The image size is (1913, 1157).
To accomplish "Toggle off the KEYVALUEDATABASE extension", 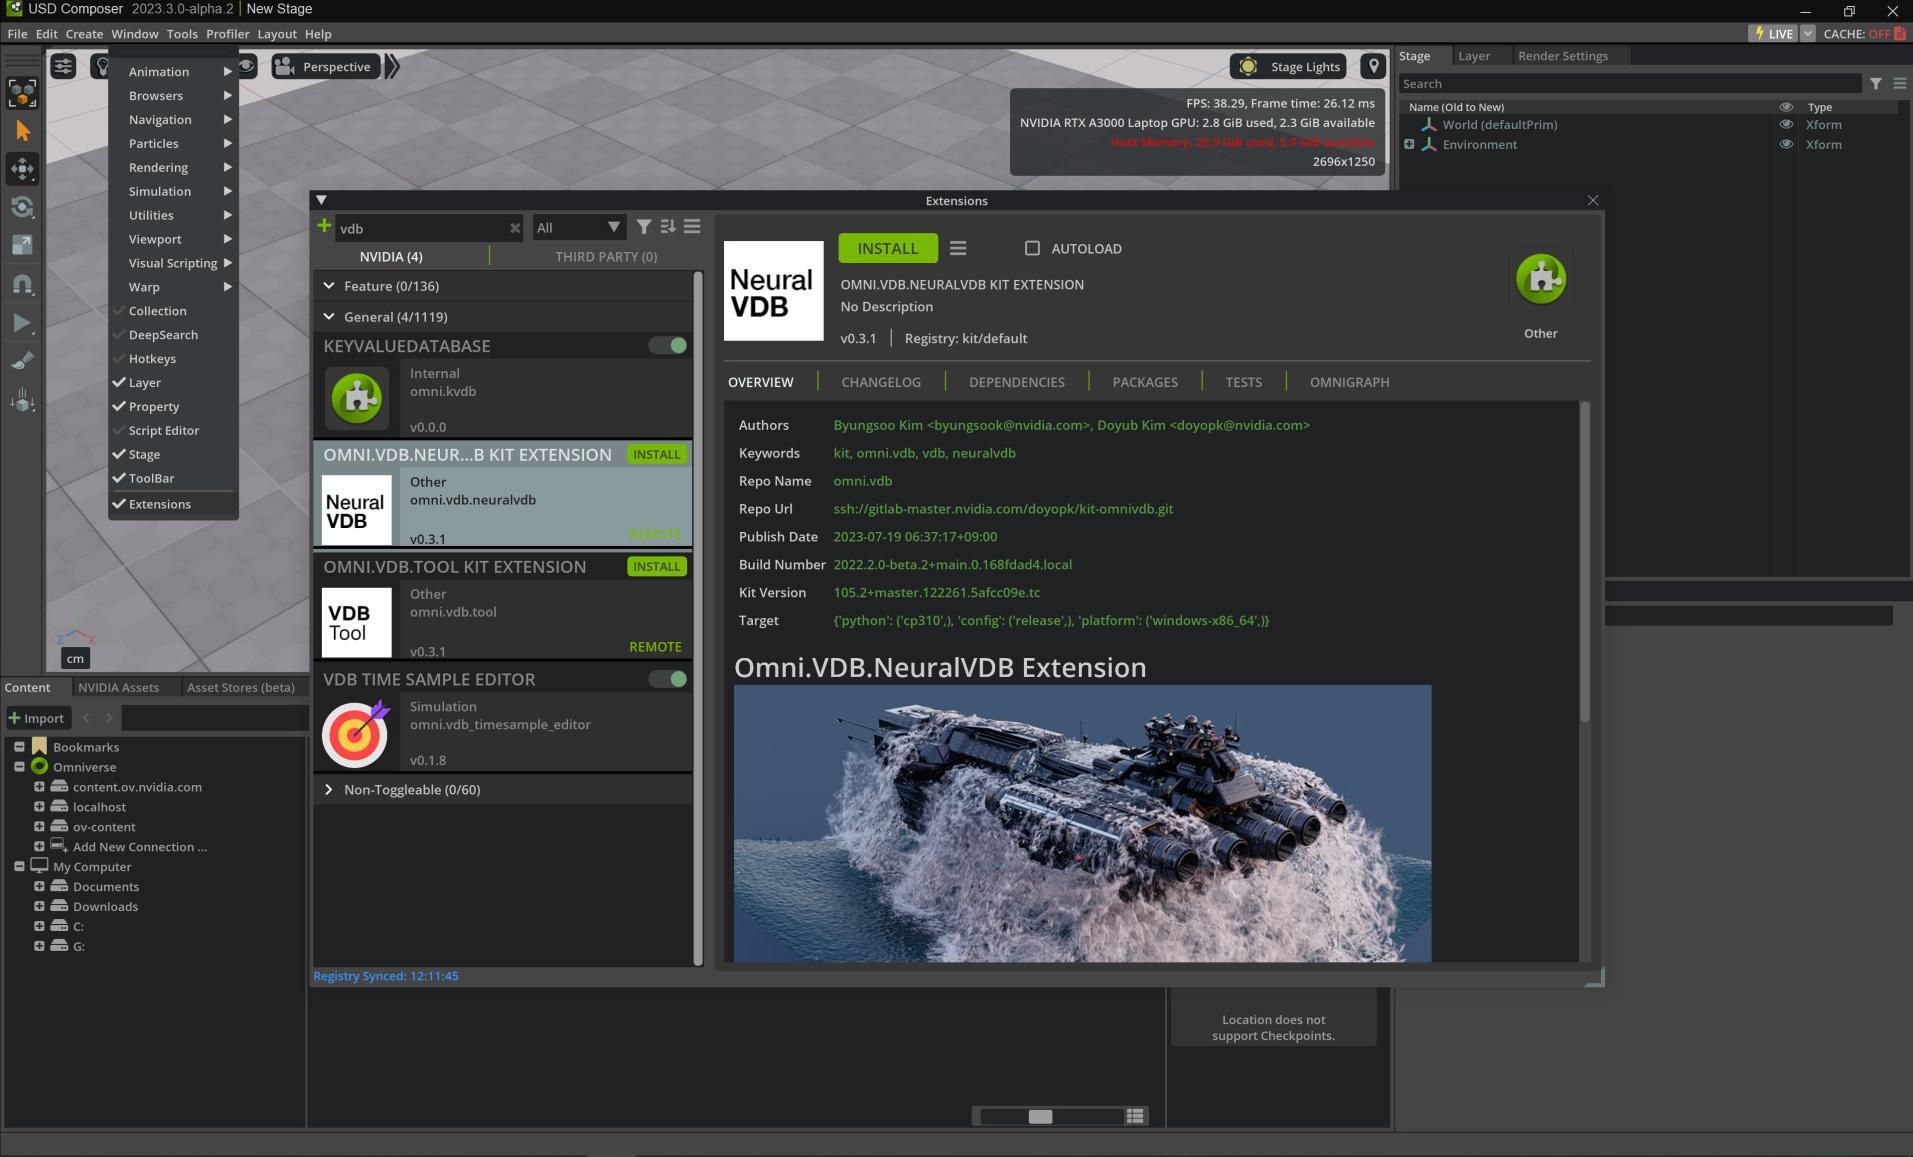I will 668,346.
